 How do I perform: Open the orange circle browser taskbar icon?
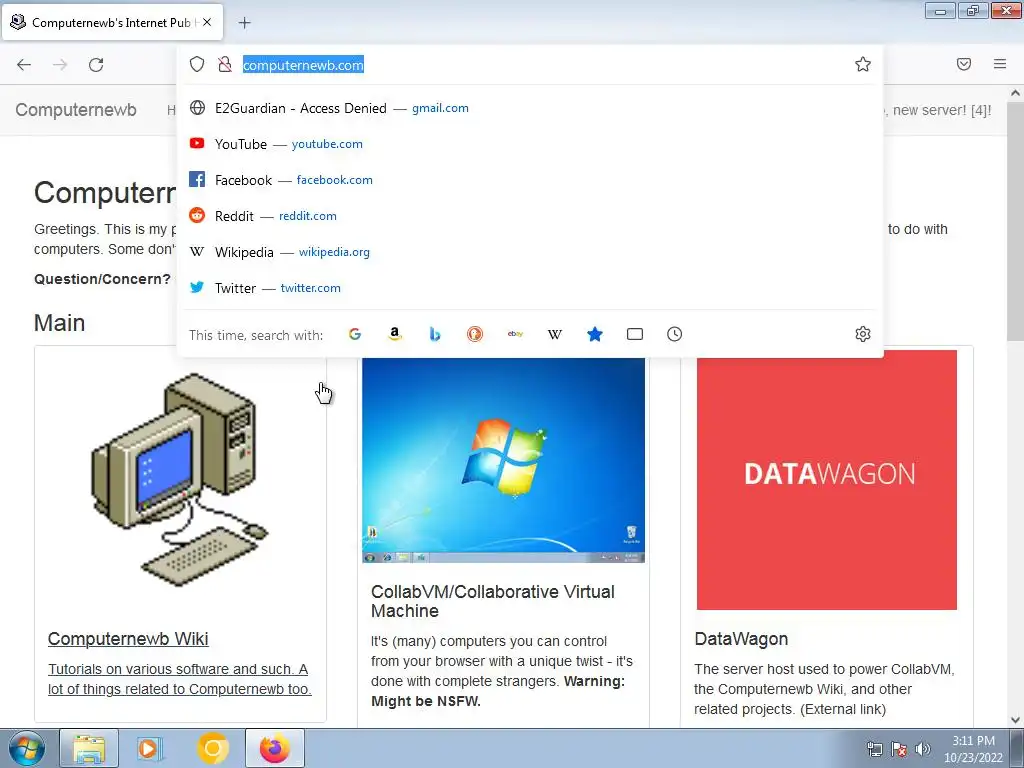click(212, 748)
